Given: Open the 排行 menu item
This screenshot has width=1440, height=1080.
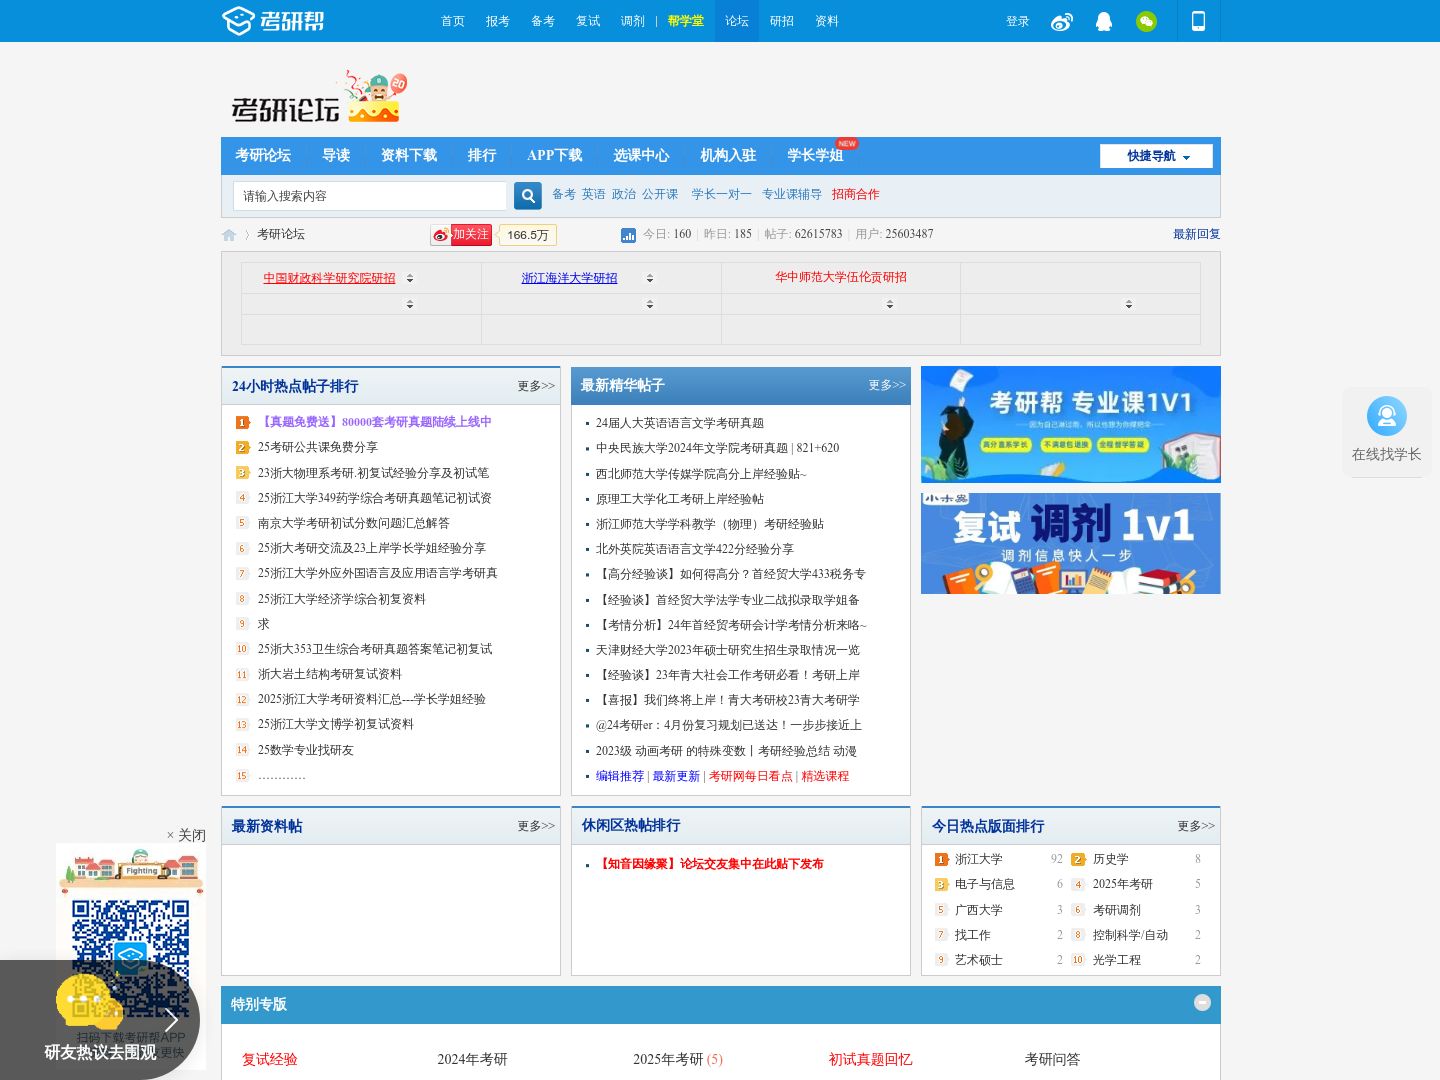Looking at the screenshot, I should point(482,155).
